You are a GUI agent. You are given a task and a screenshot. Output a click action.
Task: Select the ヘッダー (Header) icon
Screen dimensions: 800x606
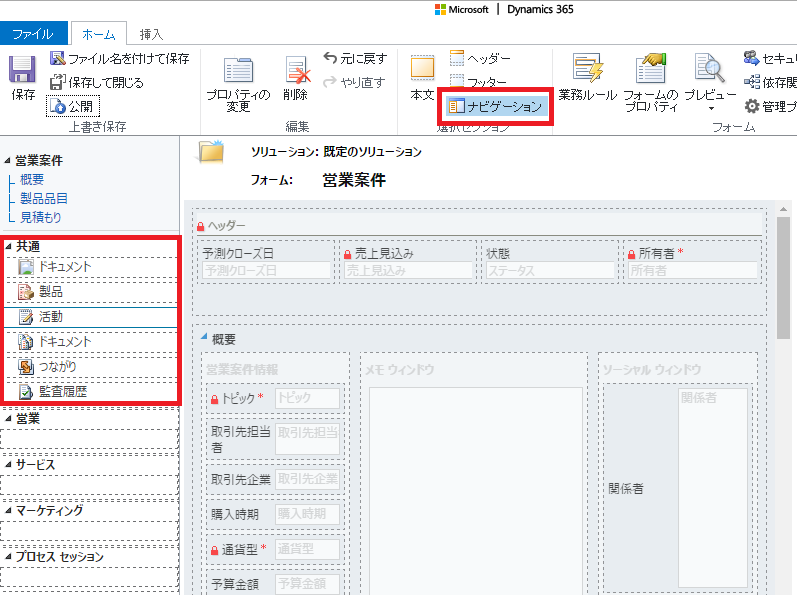pyautogui.click(x=456, y=60)
